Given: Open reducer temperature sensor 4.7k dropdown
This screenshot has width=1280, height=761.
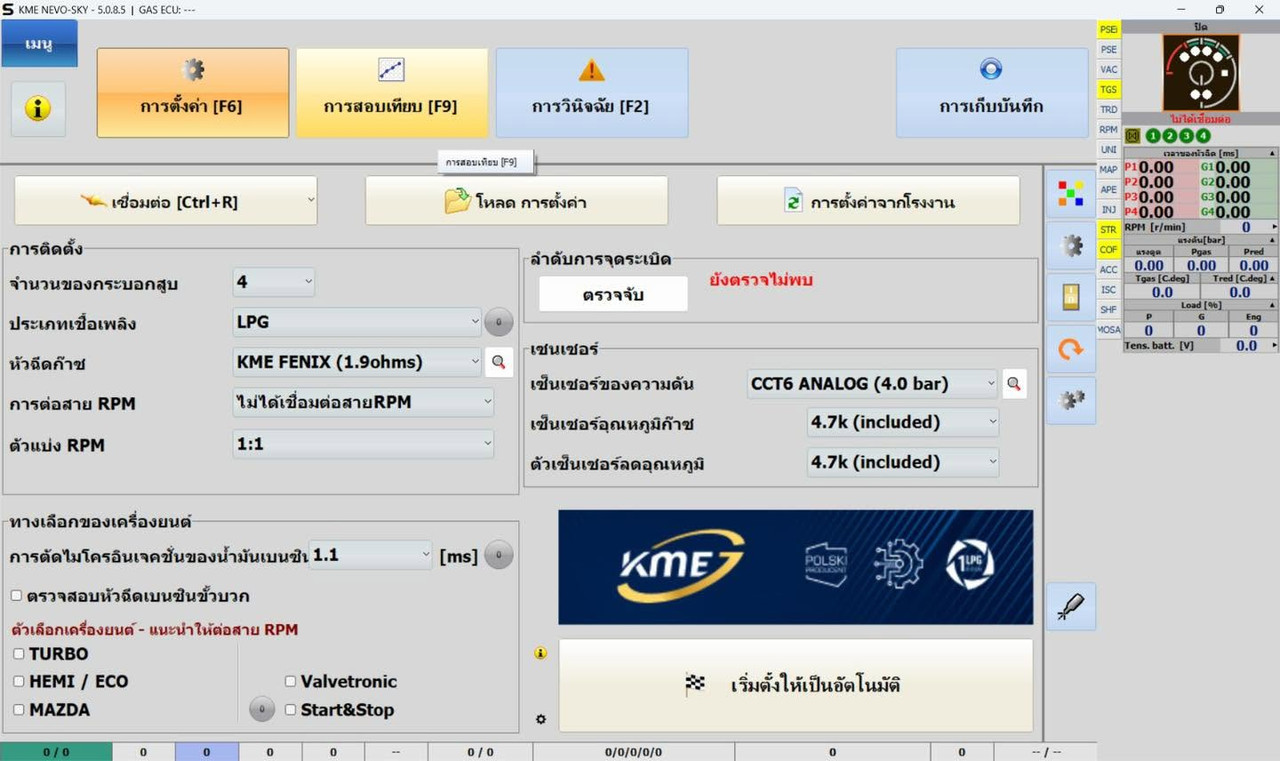Looking at the screenshot, I should click(x=903, y=462).
